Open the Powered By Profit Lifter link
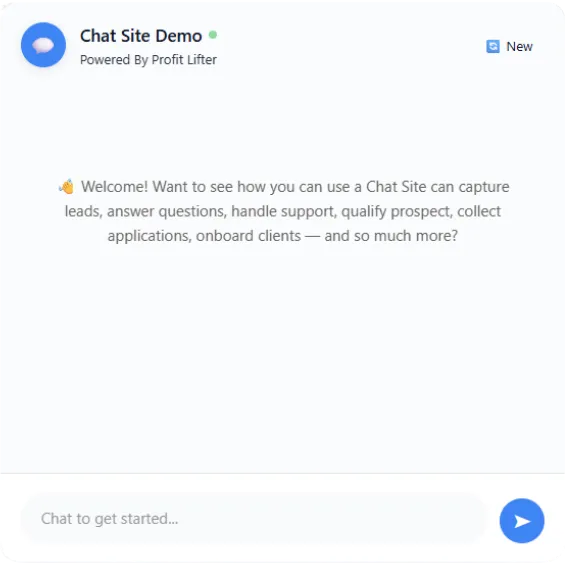Viewport: 565px width, 565px height. (148, 60)
